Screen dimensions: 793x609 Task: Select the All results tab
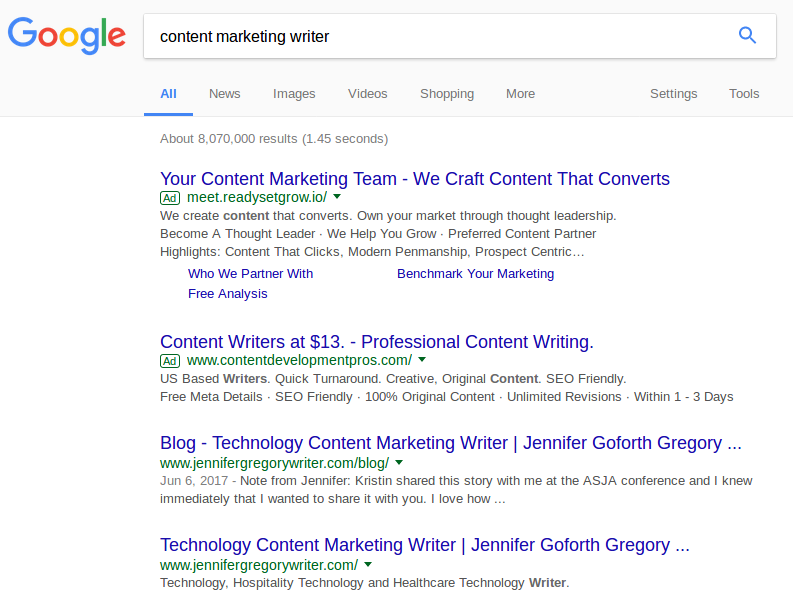click(168, 94)
